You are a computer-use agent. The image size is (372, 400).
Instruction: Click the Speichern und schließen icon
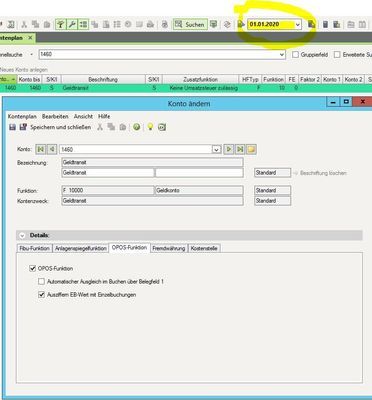23,127
